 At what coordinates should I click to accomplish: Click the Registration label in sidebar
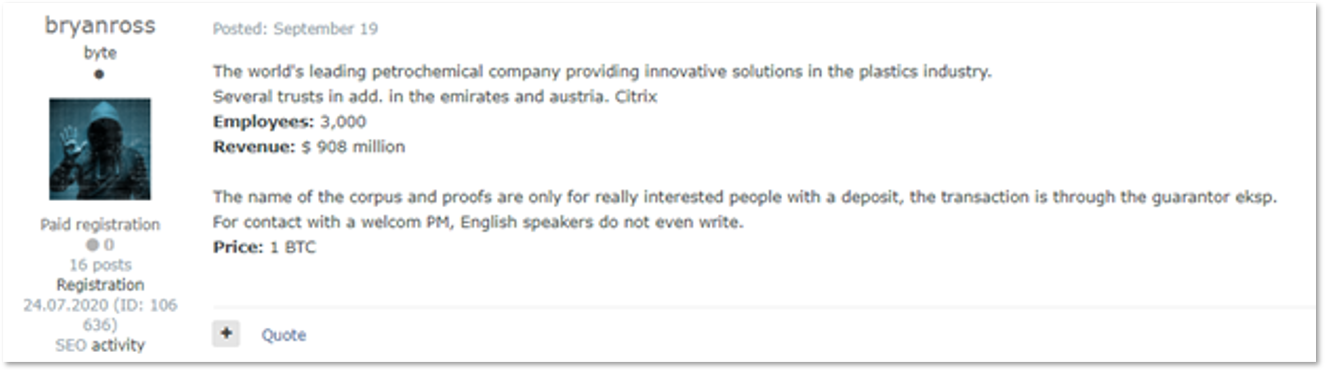[x=100, y=285]
